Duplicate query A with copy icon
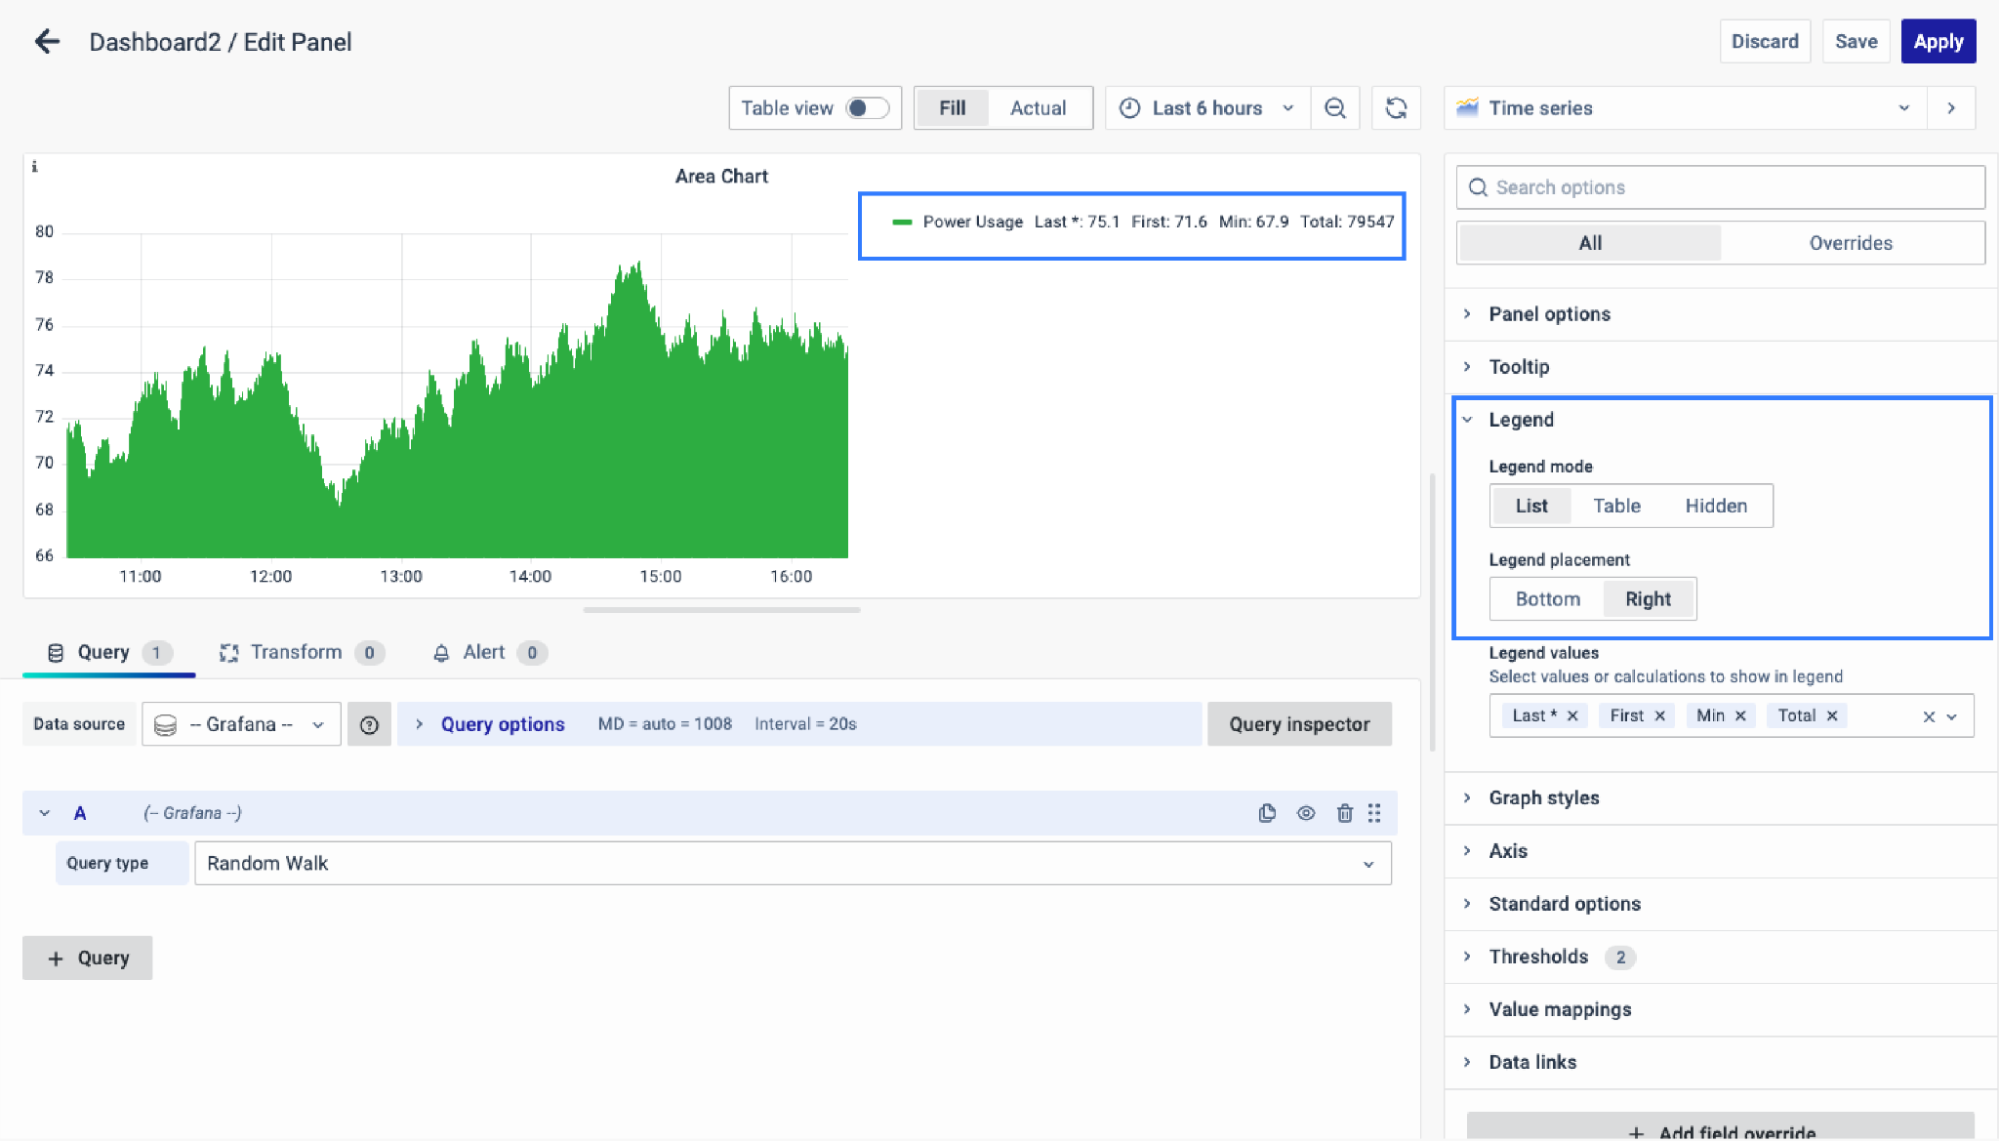 point(1267,813)
